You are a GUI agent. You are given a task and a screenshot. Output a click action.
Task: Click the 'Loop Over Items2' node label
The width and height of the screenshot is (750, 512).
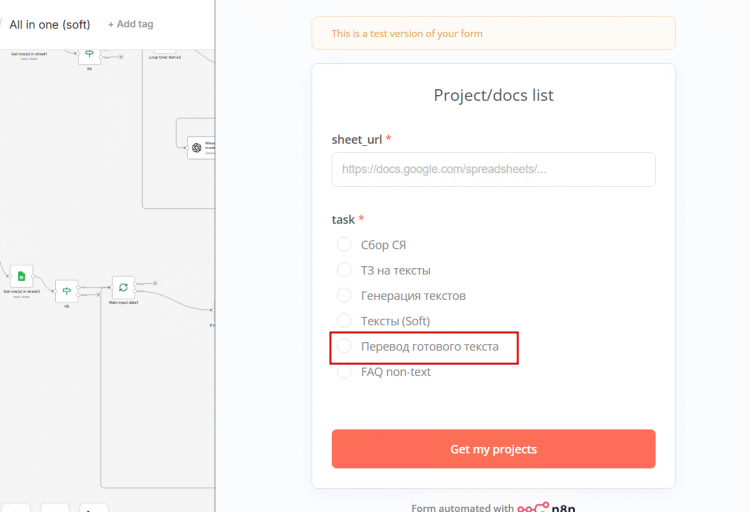[x=165, y=57]
